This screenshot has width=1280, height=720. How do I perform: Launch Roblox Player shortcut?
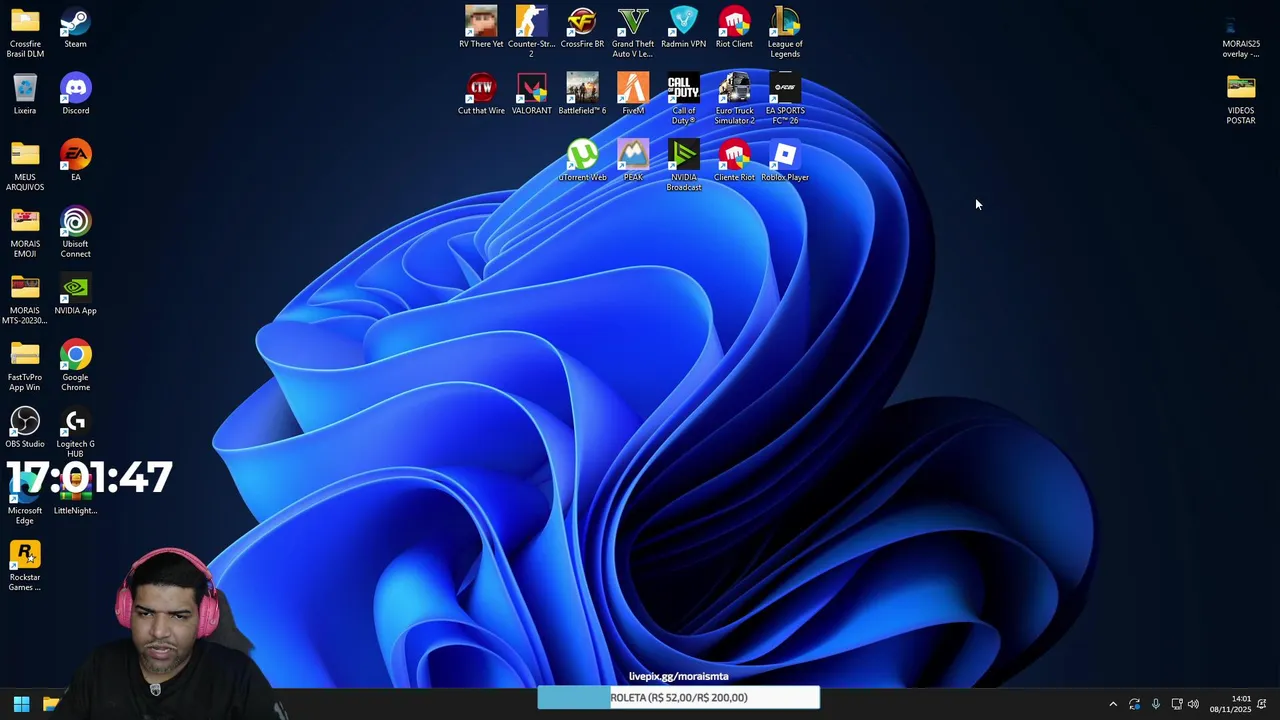tap(785, 160)
